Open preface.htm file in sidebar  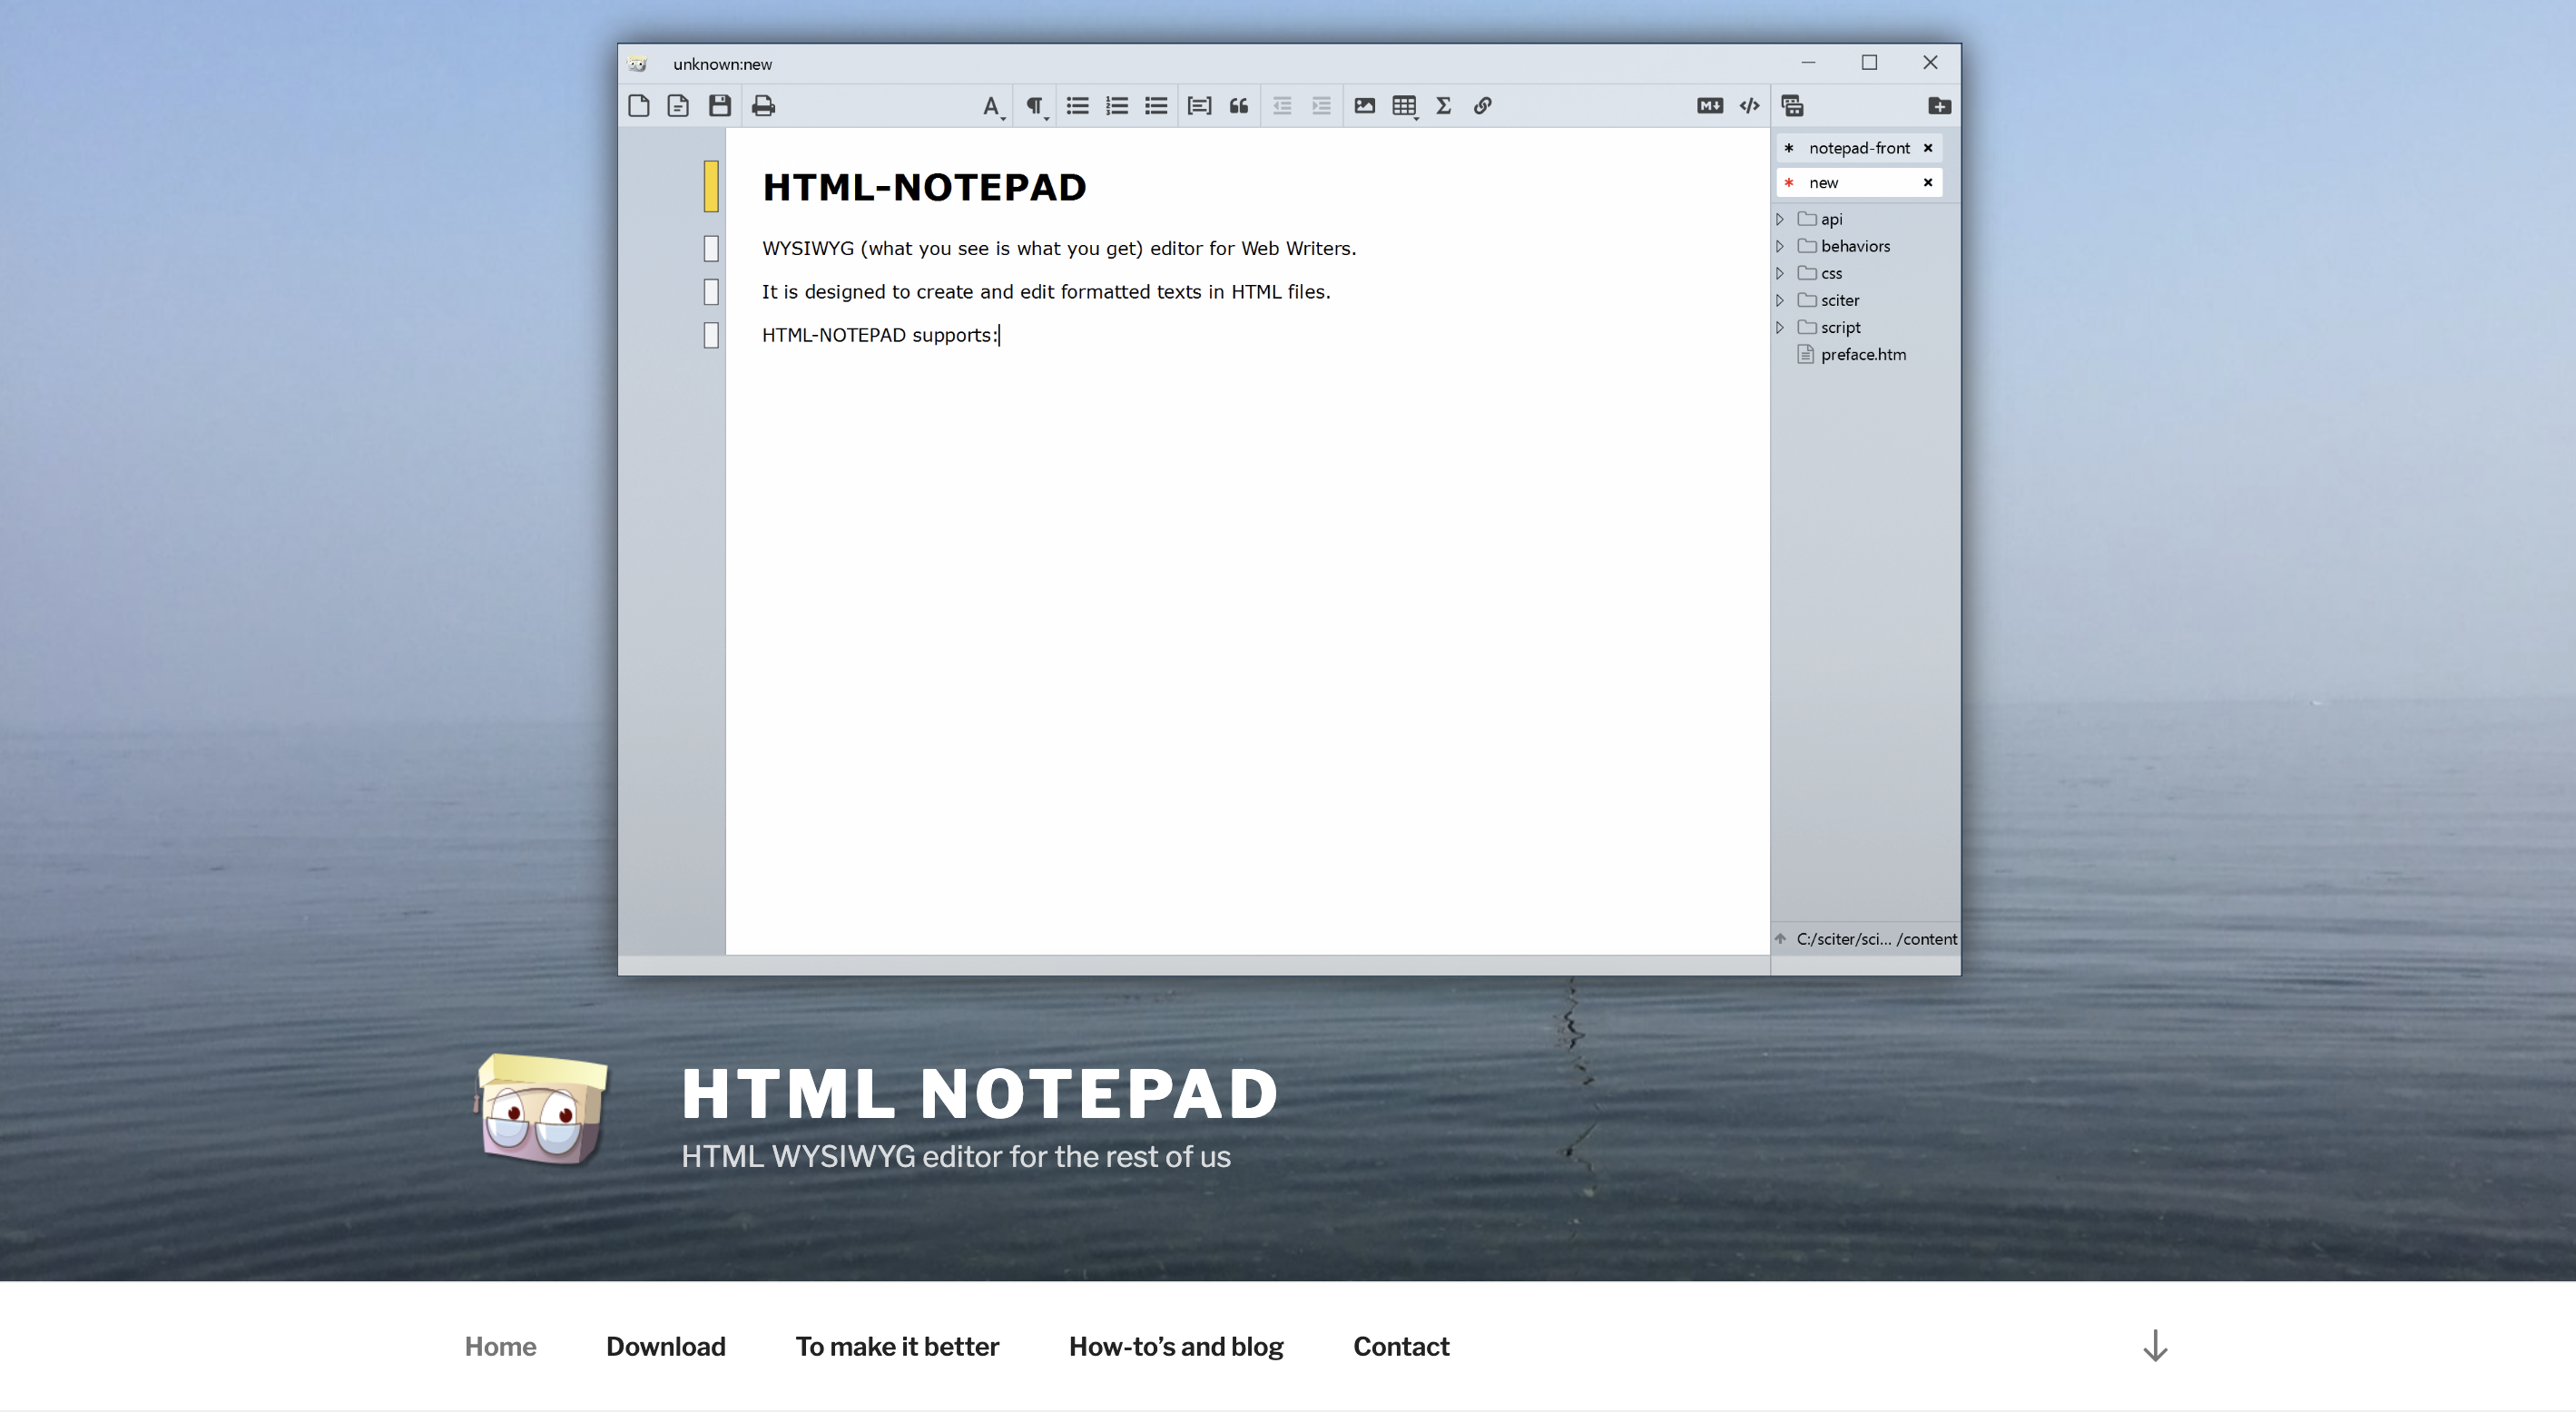click(x=1862, y=355)
